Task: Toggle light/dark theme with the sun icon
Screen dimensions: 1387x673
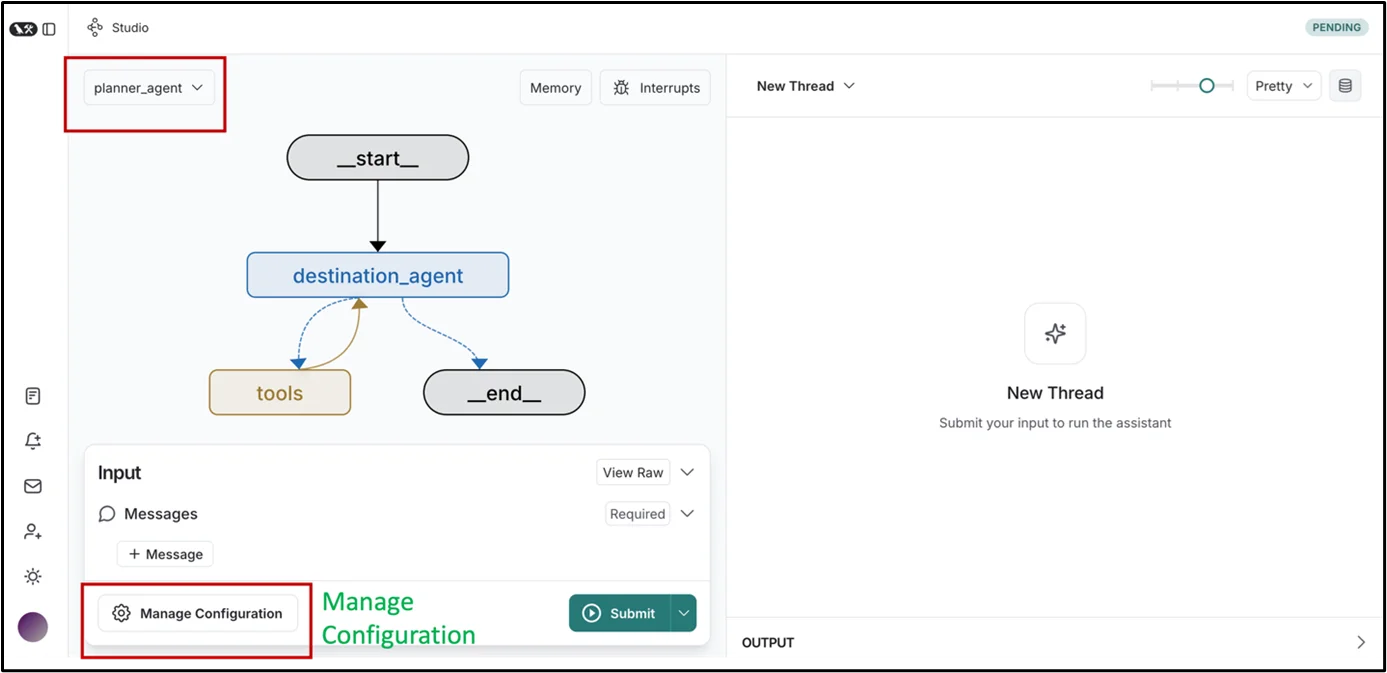Action: pos(33,577)
